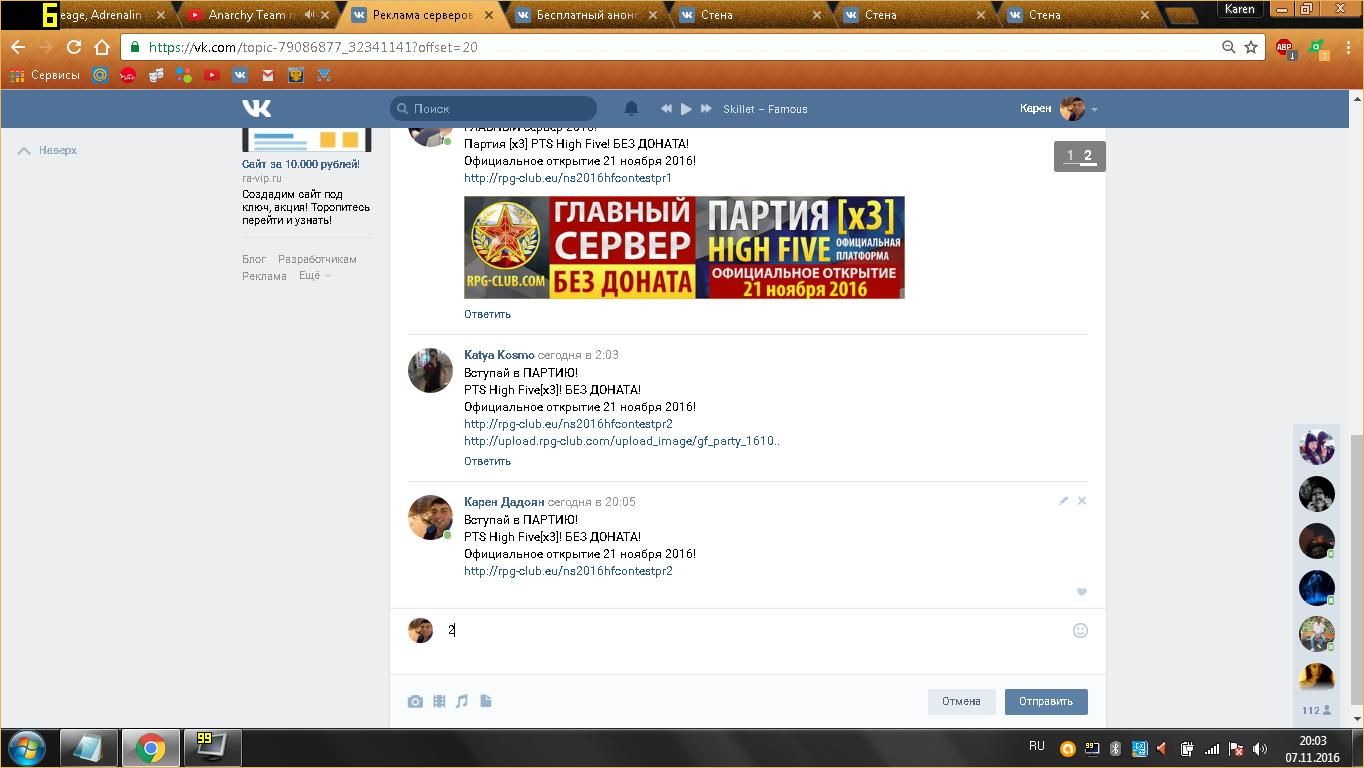This screenshot has width=1364, height=768.
Task: Open the Mail.ru @ bookmark
Action: tap(100, 75)
